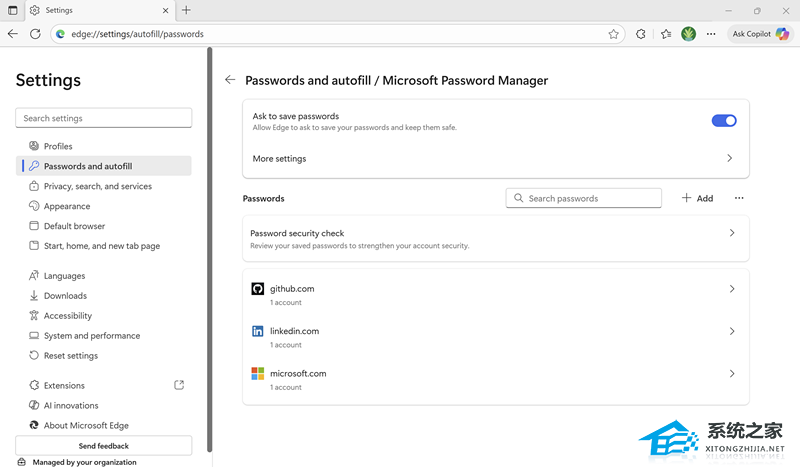The width and height of the screenshot is (800, 467).
Task: Star this page as a favorite
Action: [x=613, y=33]
